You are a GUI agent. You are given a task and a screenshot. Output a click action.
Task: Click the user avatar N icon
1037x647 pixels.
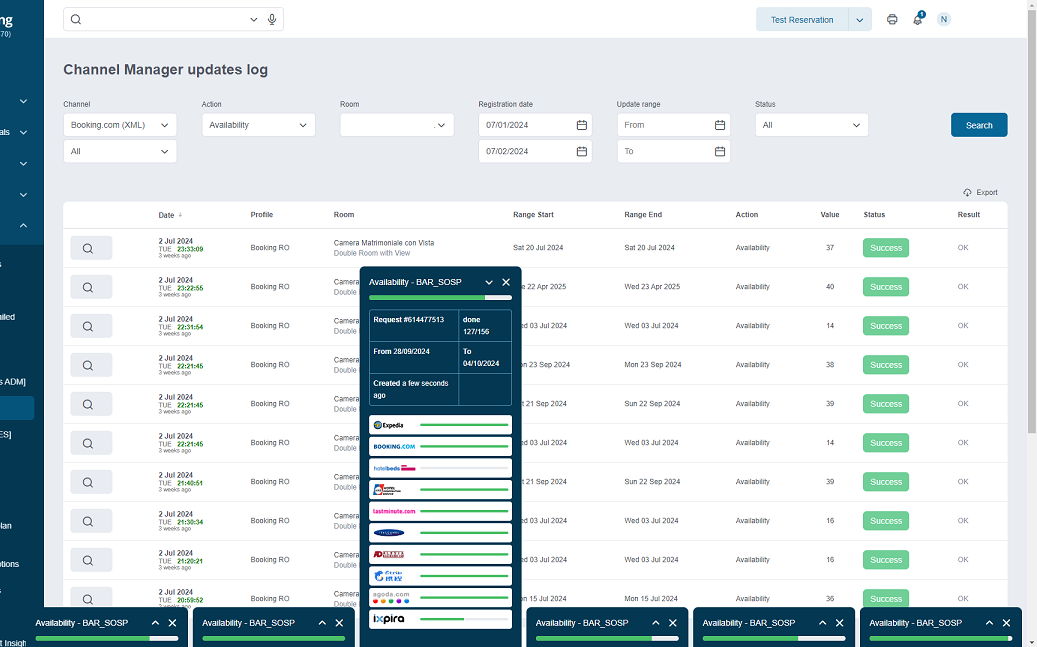tap(943, 19)
